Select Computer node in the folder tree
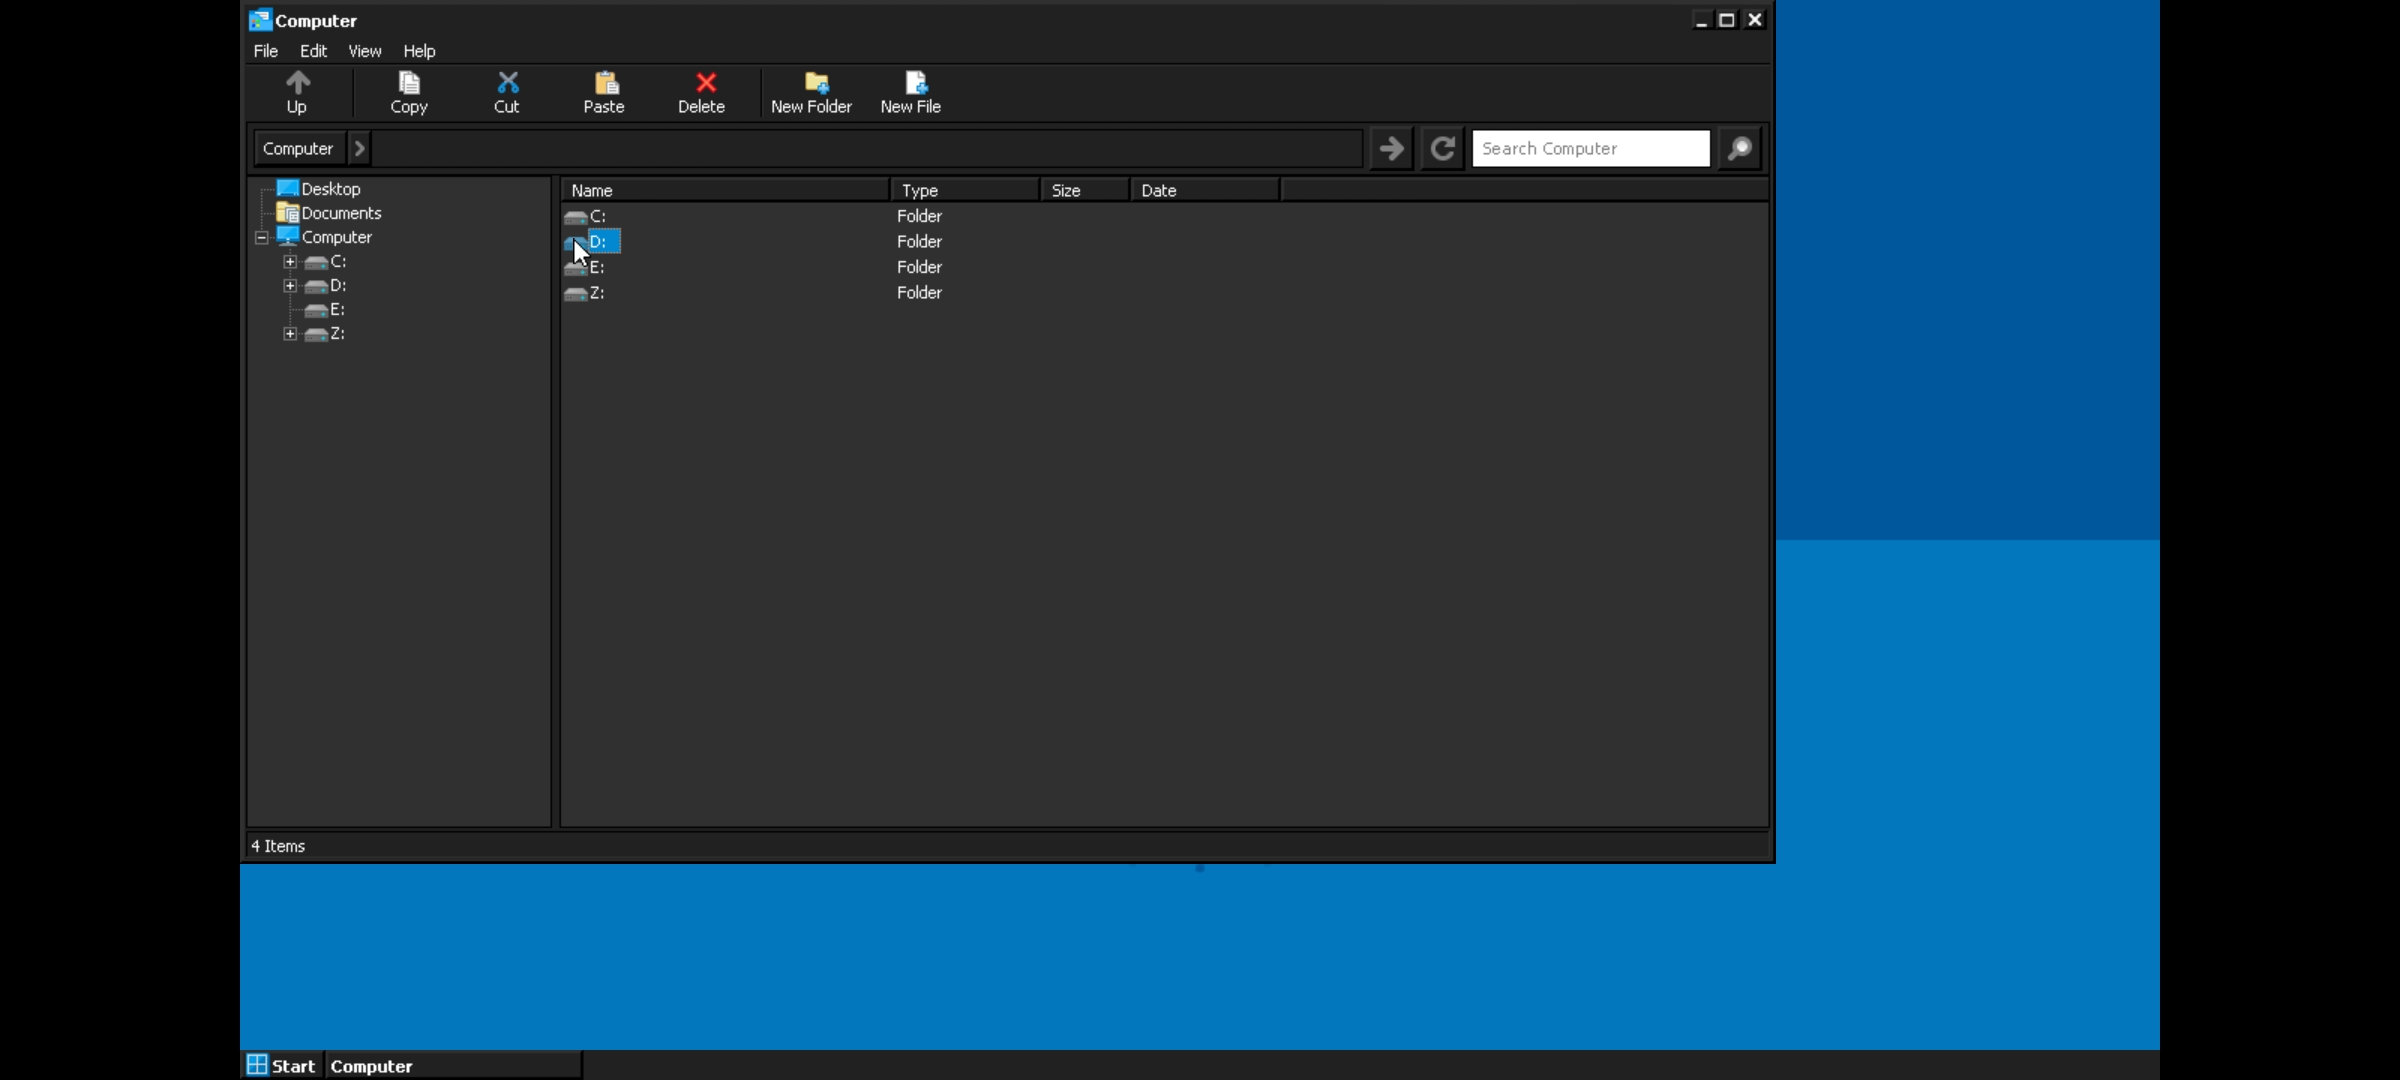This screenshot has width=2400, height=1080. pos(337,237)
